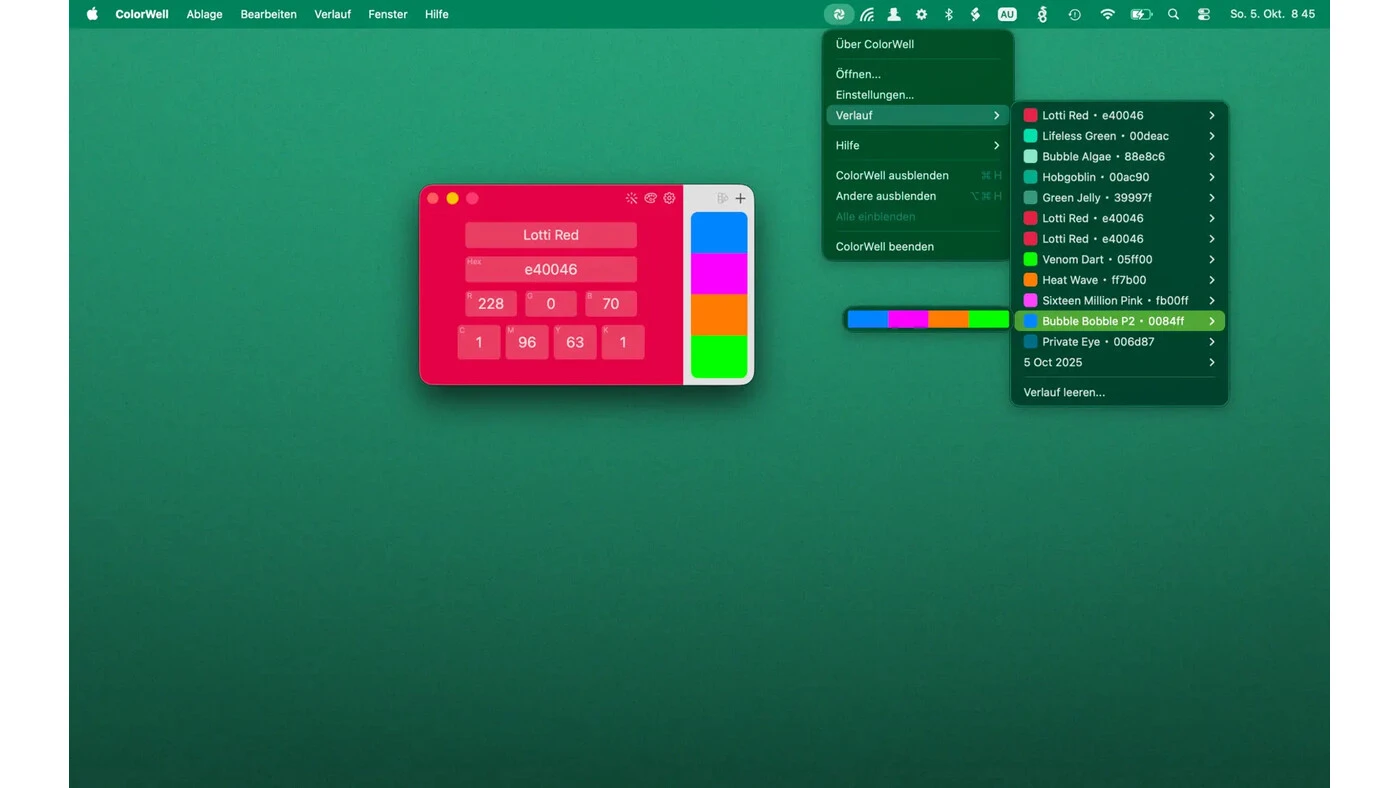Open the Hilfe menu in the menu bar

pos(437,14)
